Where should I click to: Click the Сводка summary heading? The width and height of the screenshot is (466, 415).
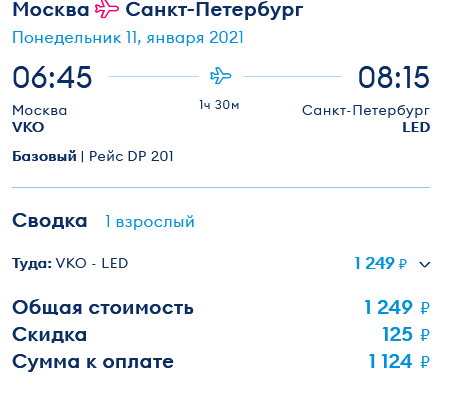tap(50, 221)
